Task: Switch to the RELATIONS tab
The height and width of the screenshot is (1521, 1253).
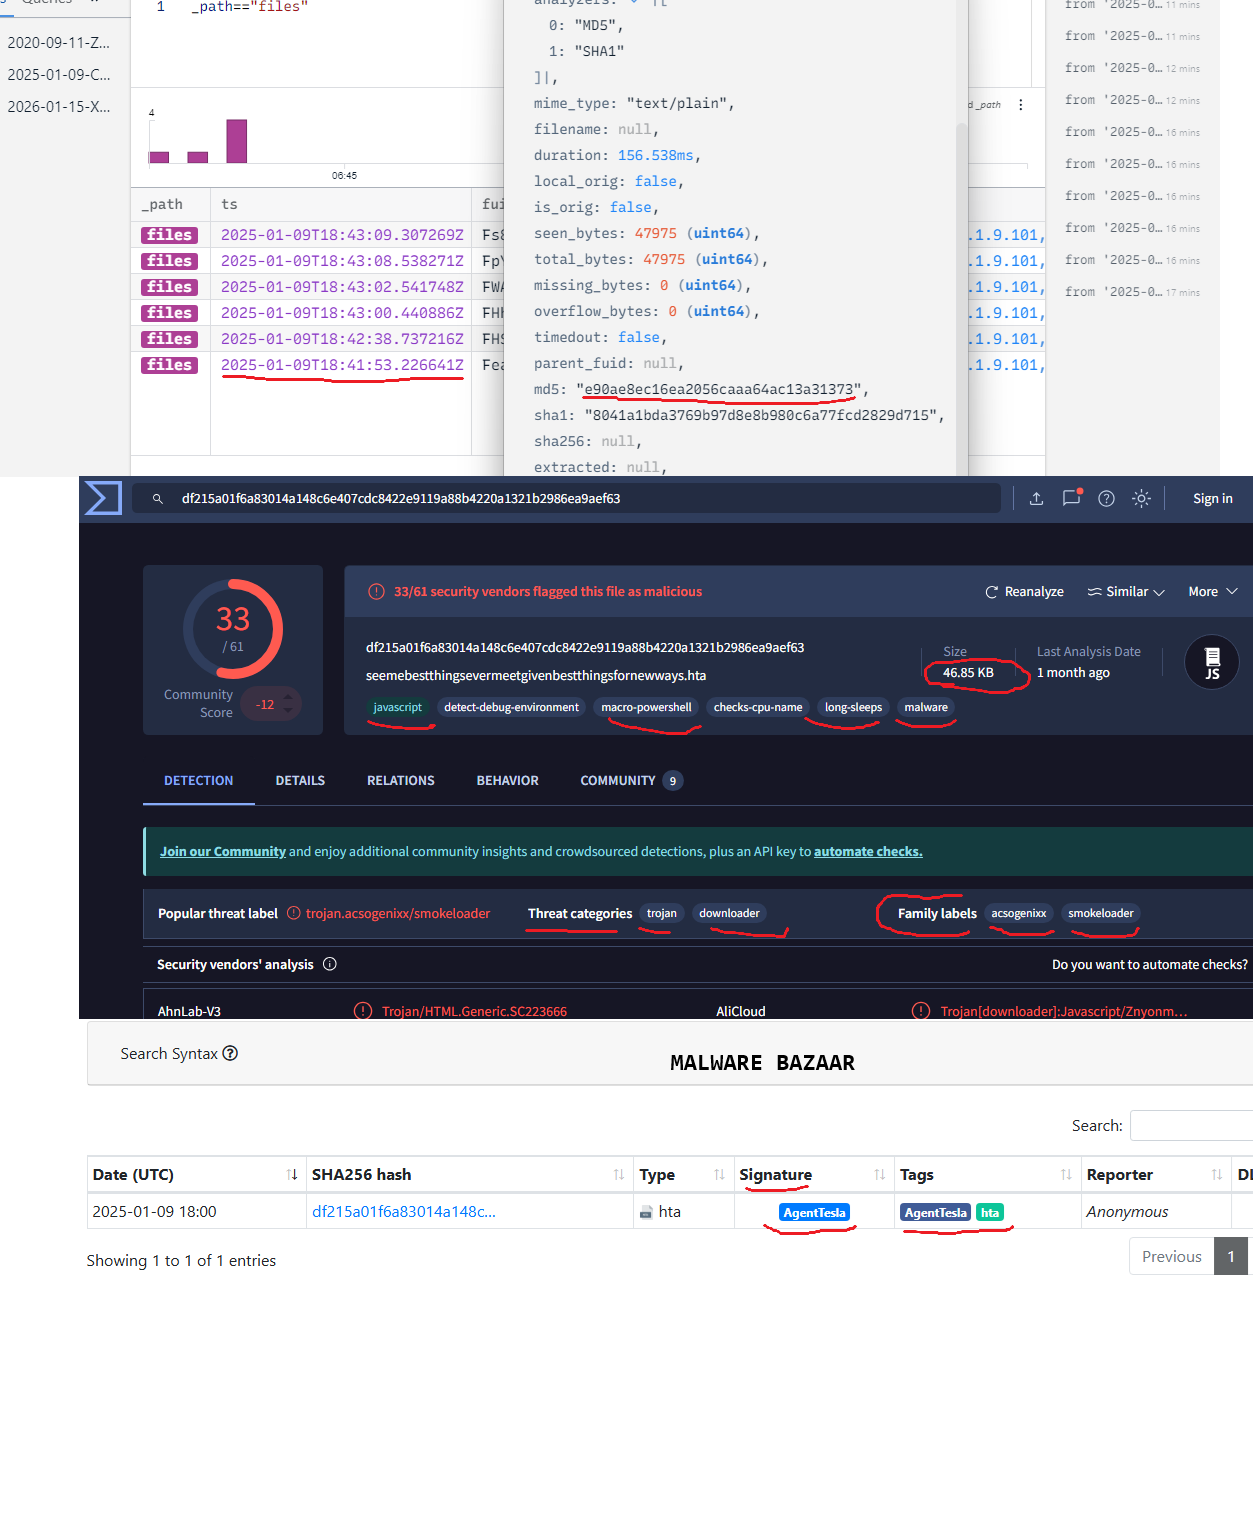Action: [x=400, y=780]
